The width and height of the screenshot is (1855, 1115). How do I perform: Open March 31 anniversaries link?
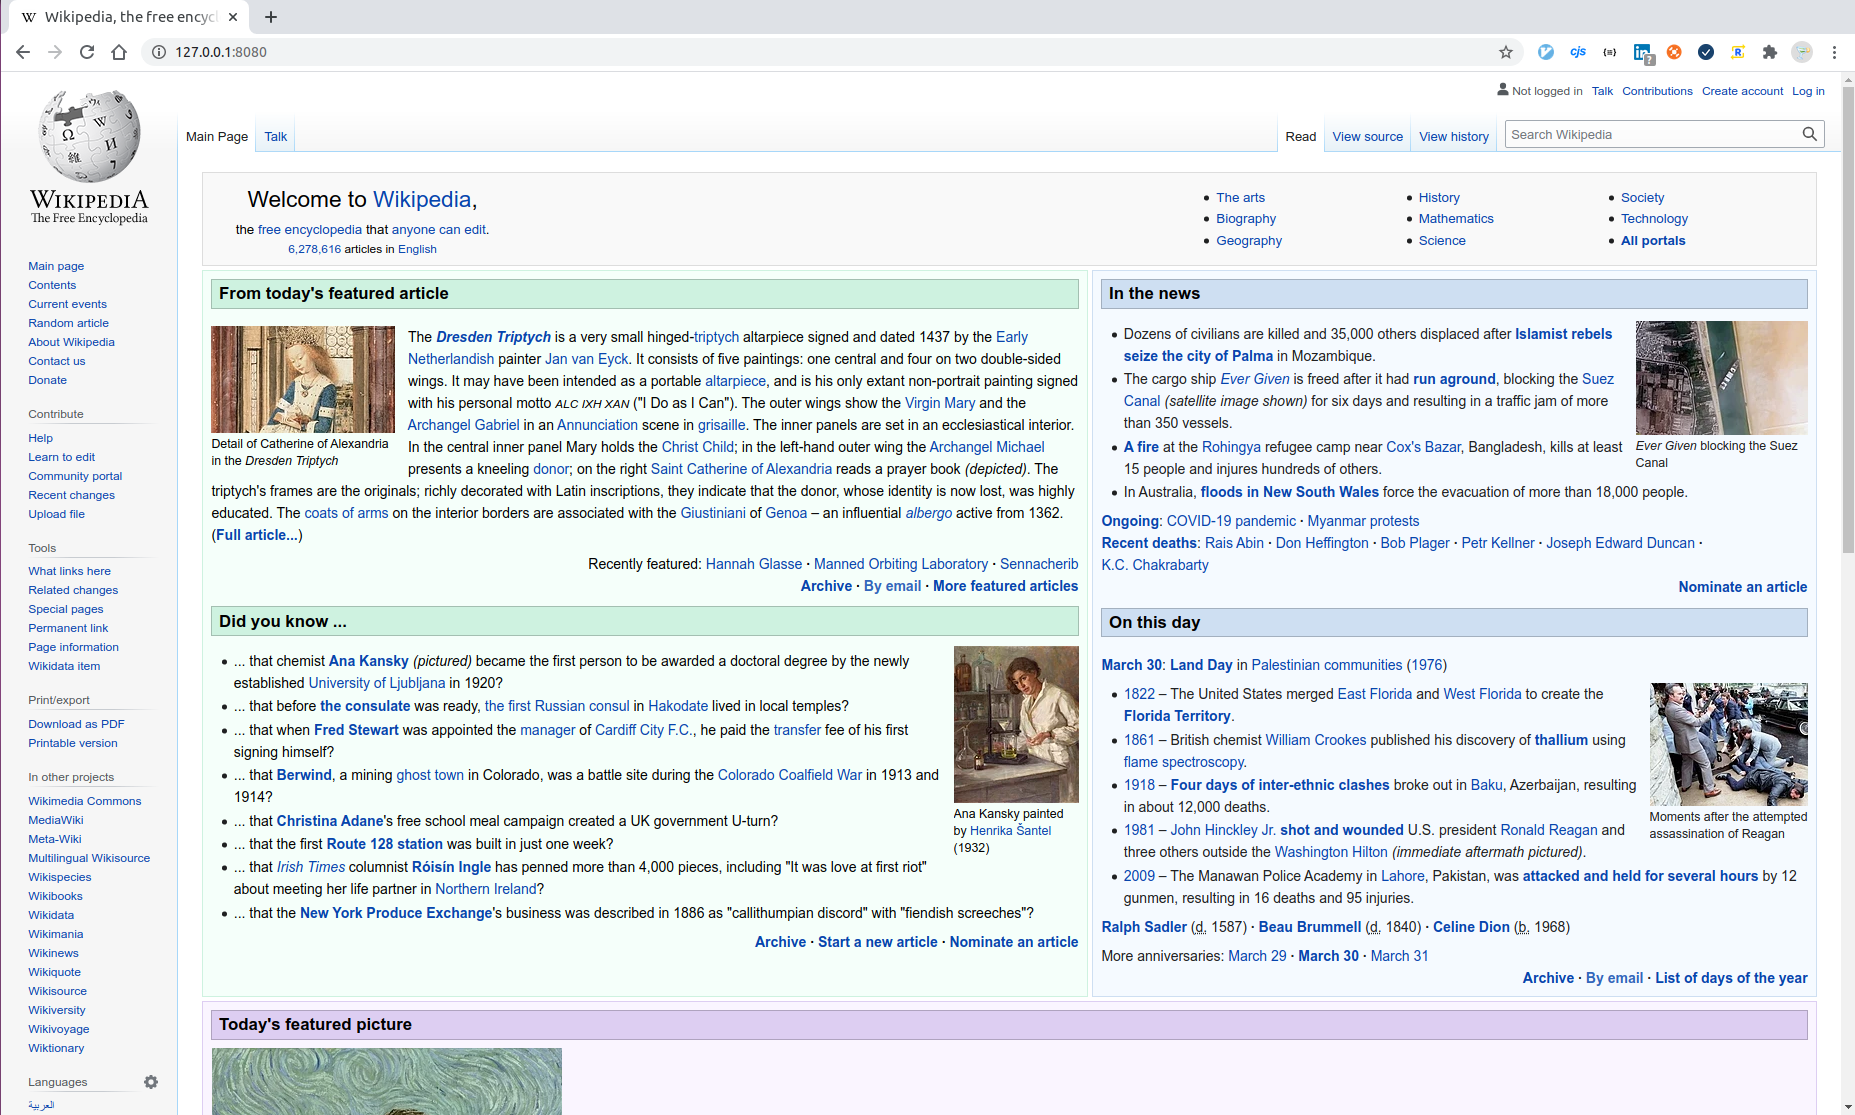pos(1399,956)
